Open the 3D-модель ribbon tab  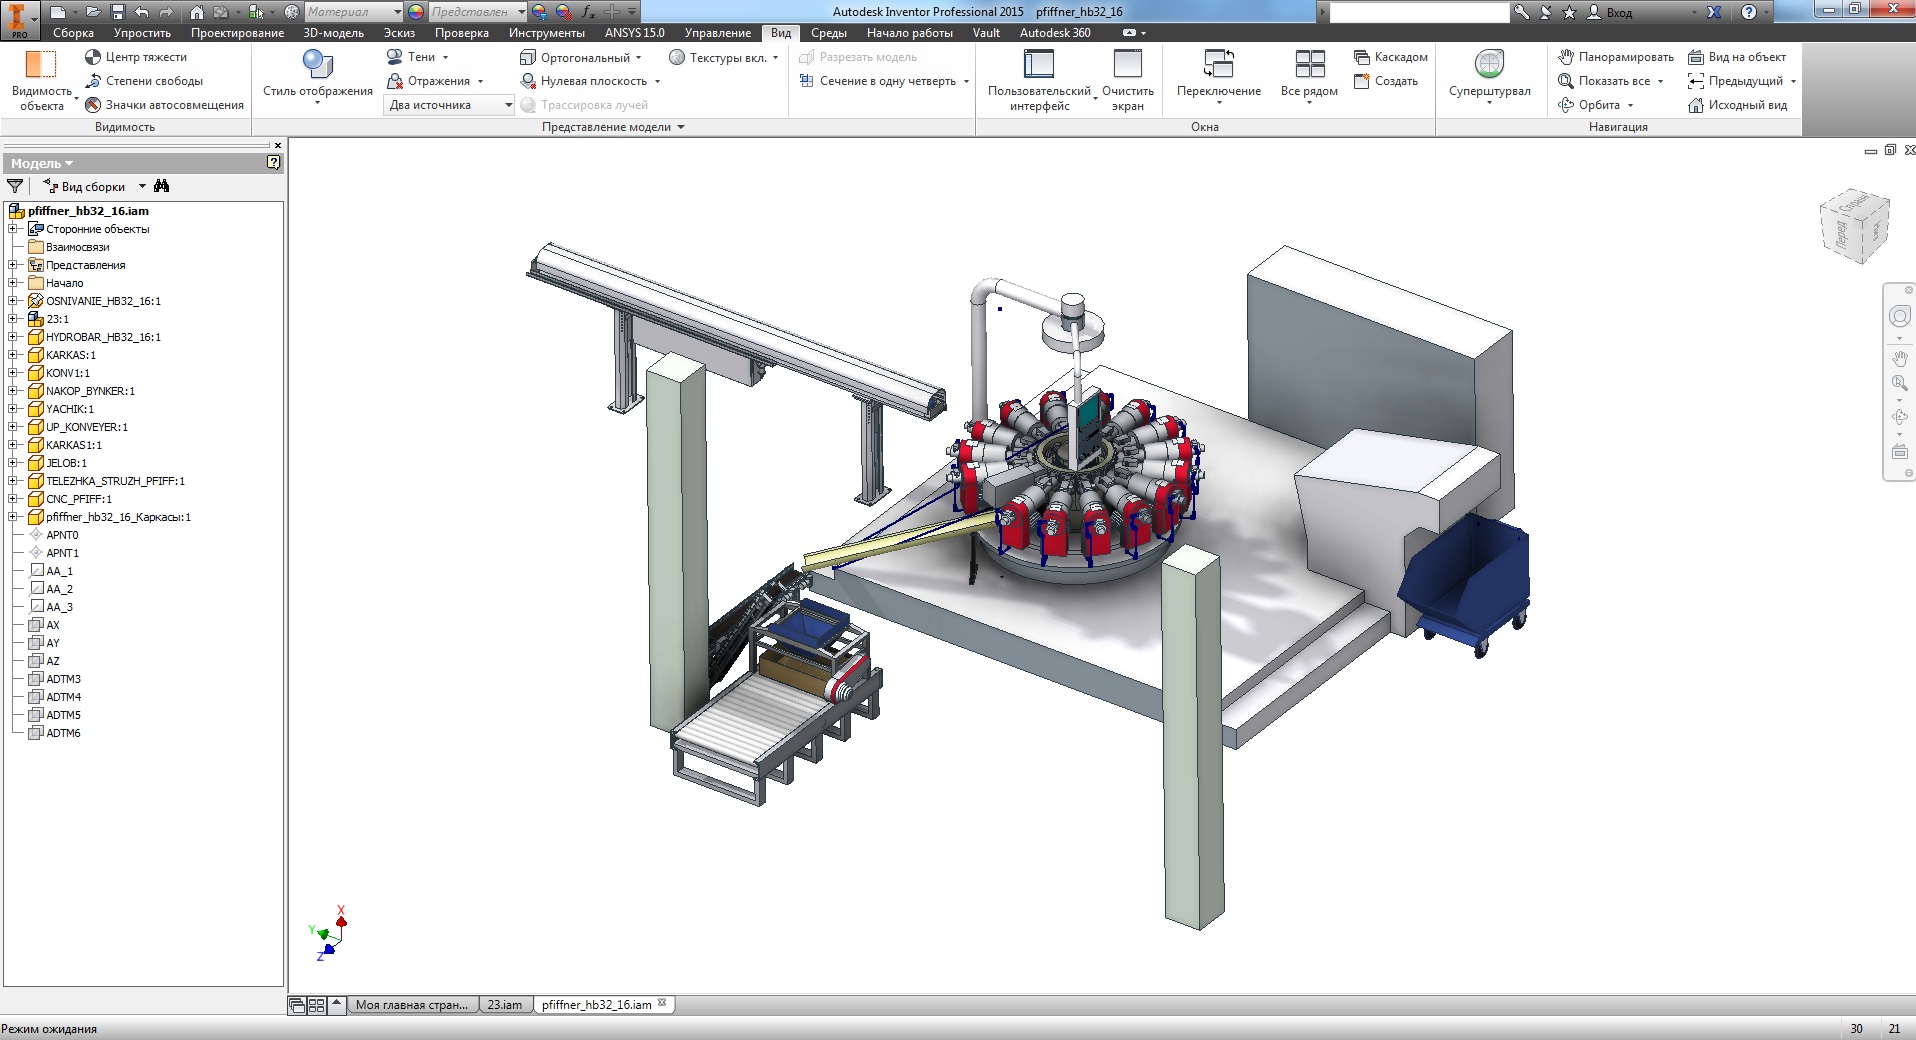coord(334,33)
